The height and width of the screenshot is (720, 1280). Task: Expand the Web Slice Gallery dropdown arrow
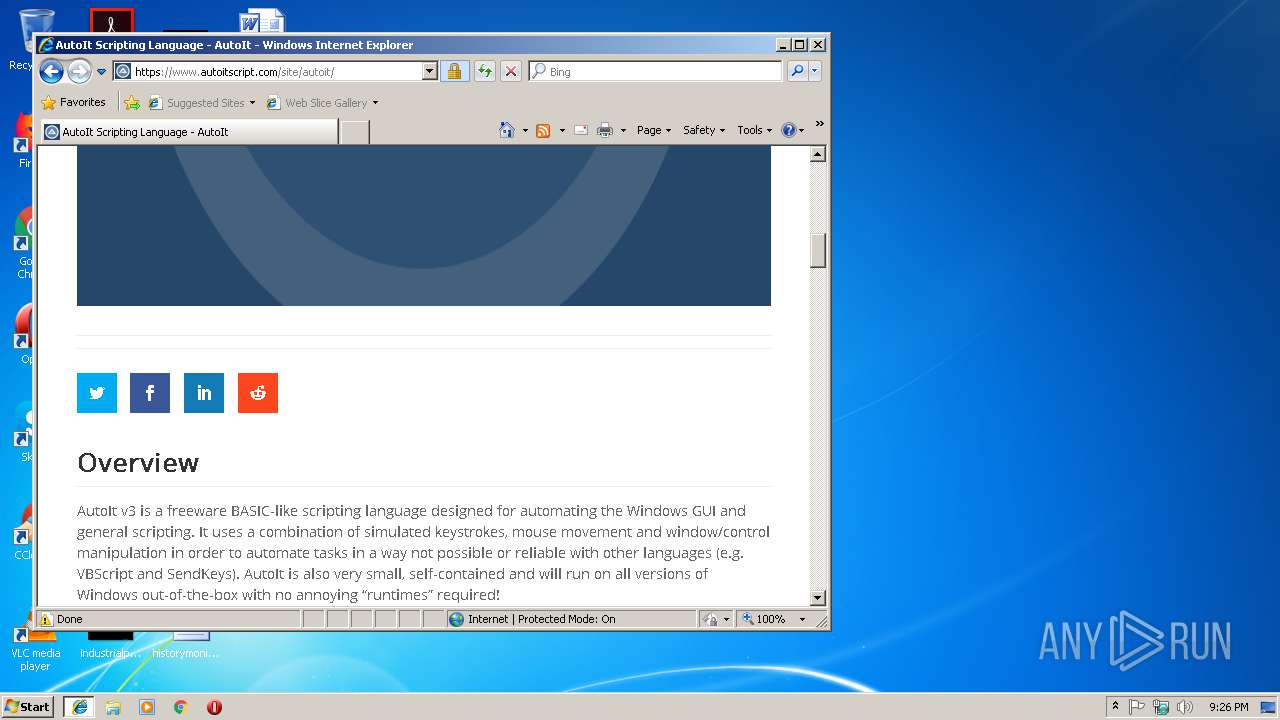(x=375, y=103)
